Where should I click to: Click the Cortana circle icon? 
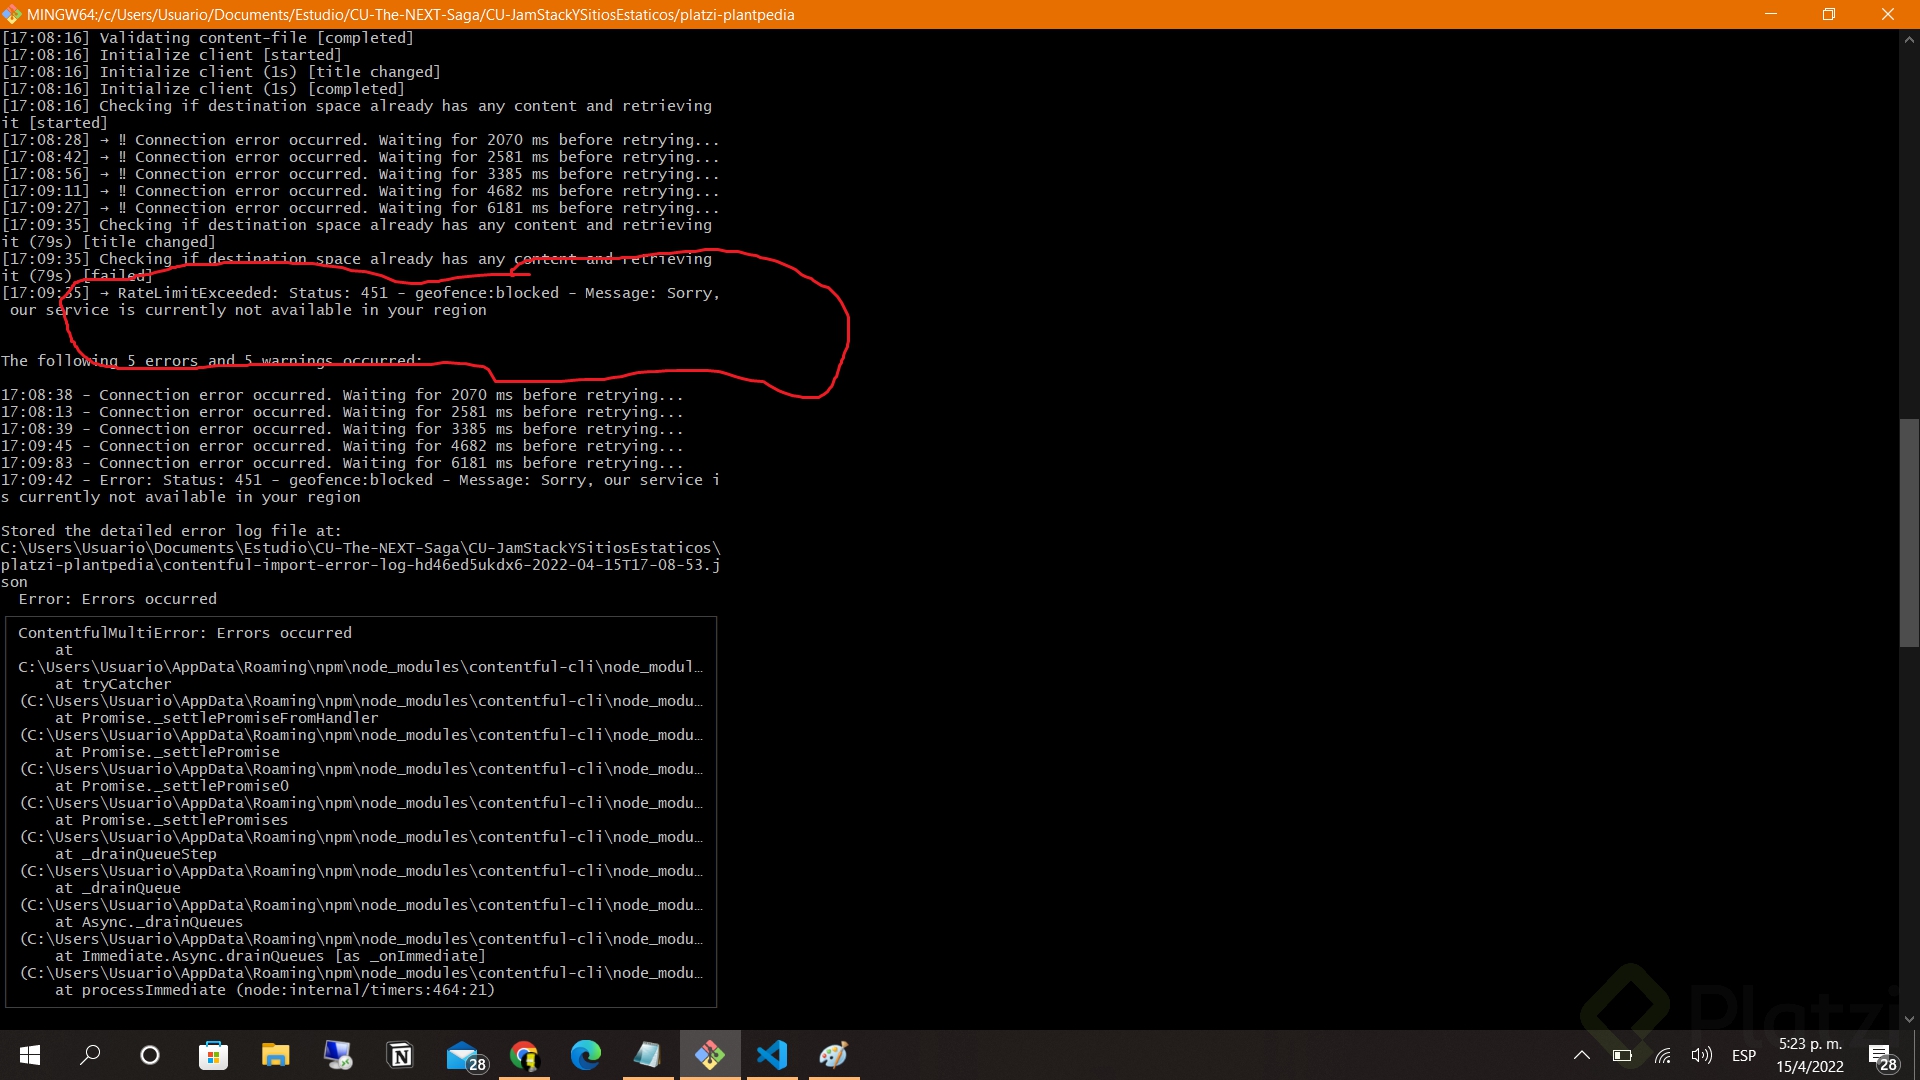pos(150,1055)
